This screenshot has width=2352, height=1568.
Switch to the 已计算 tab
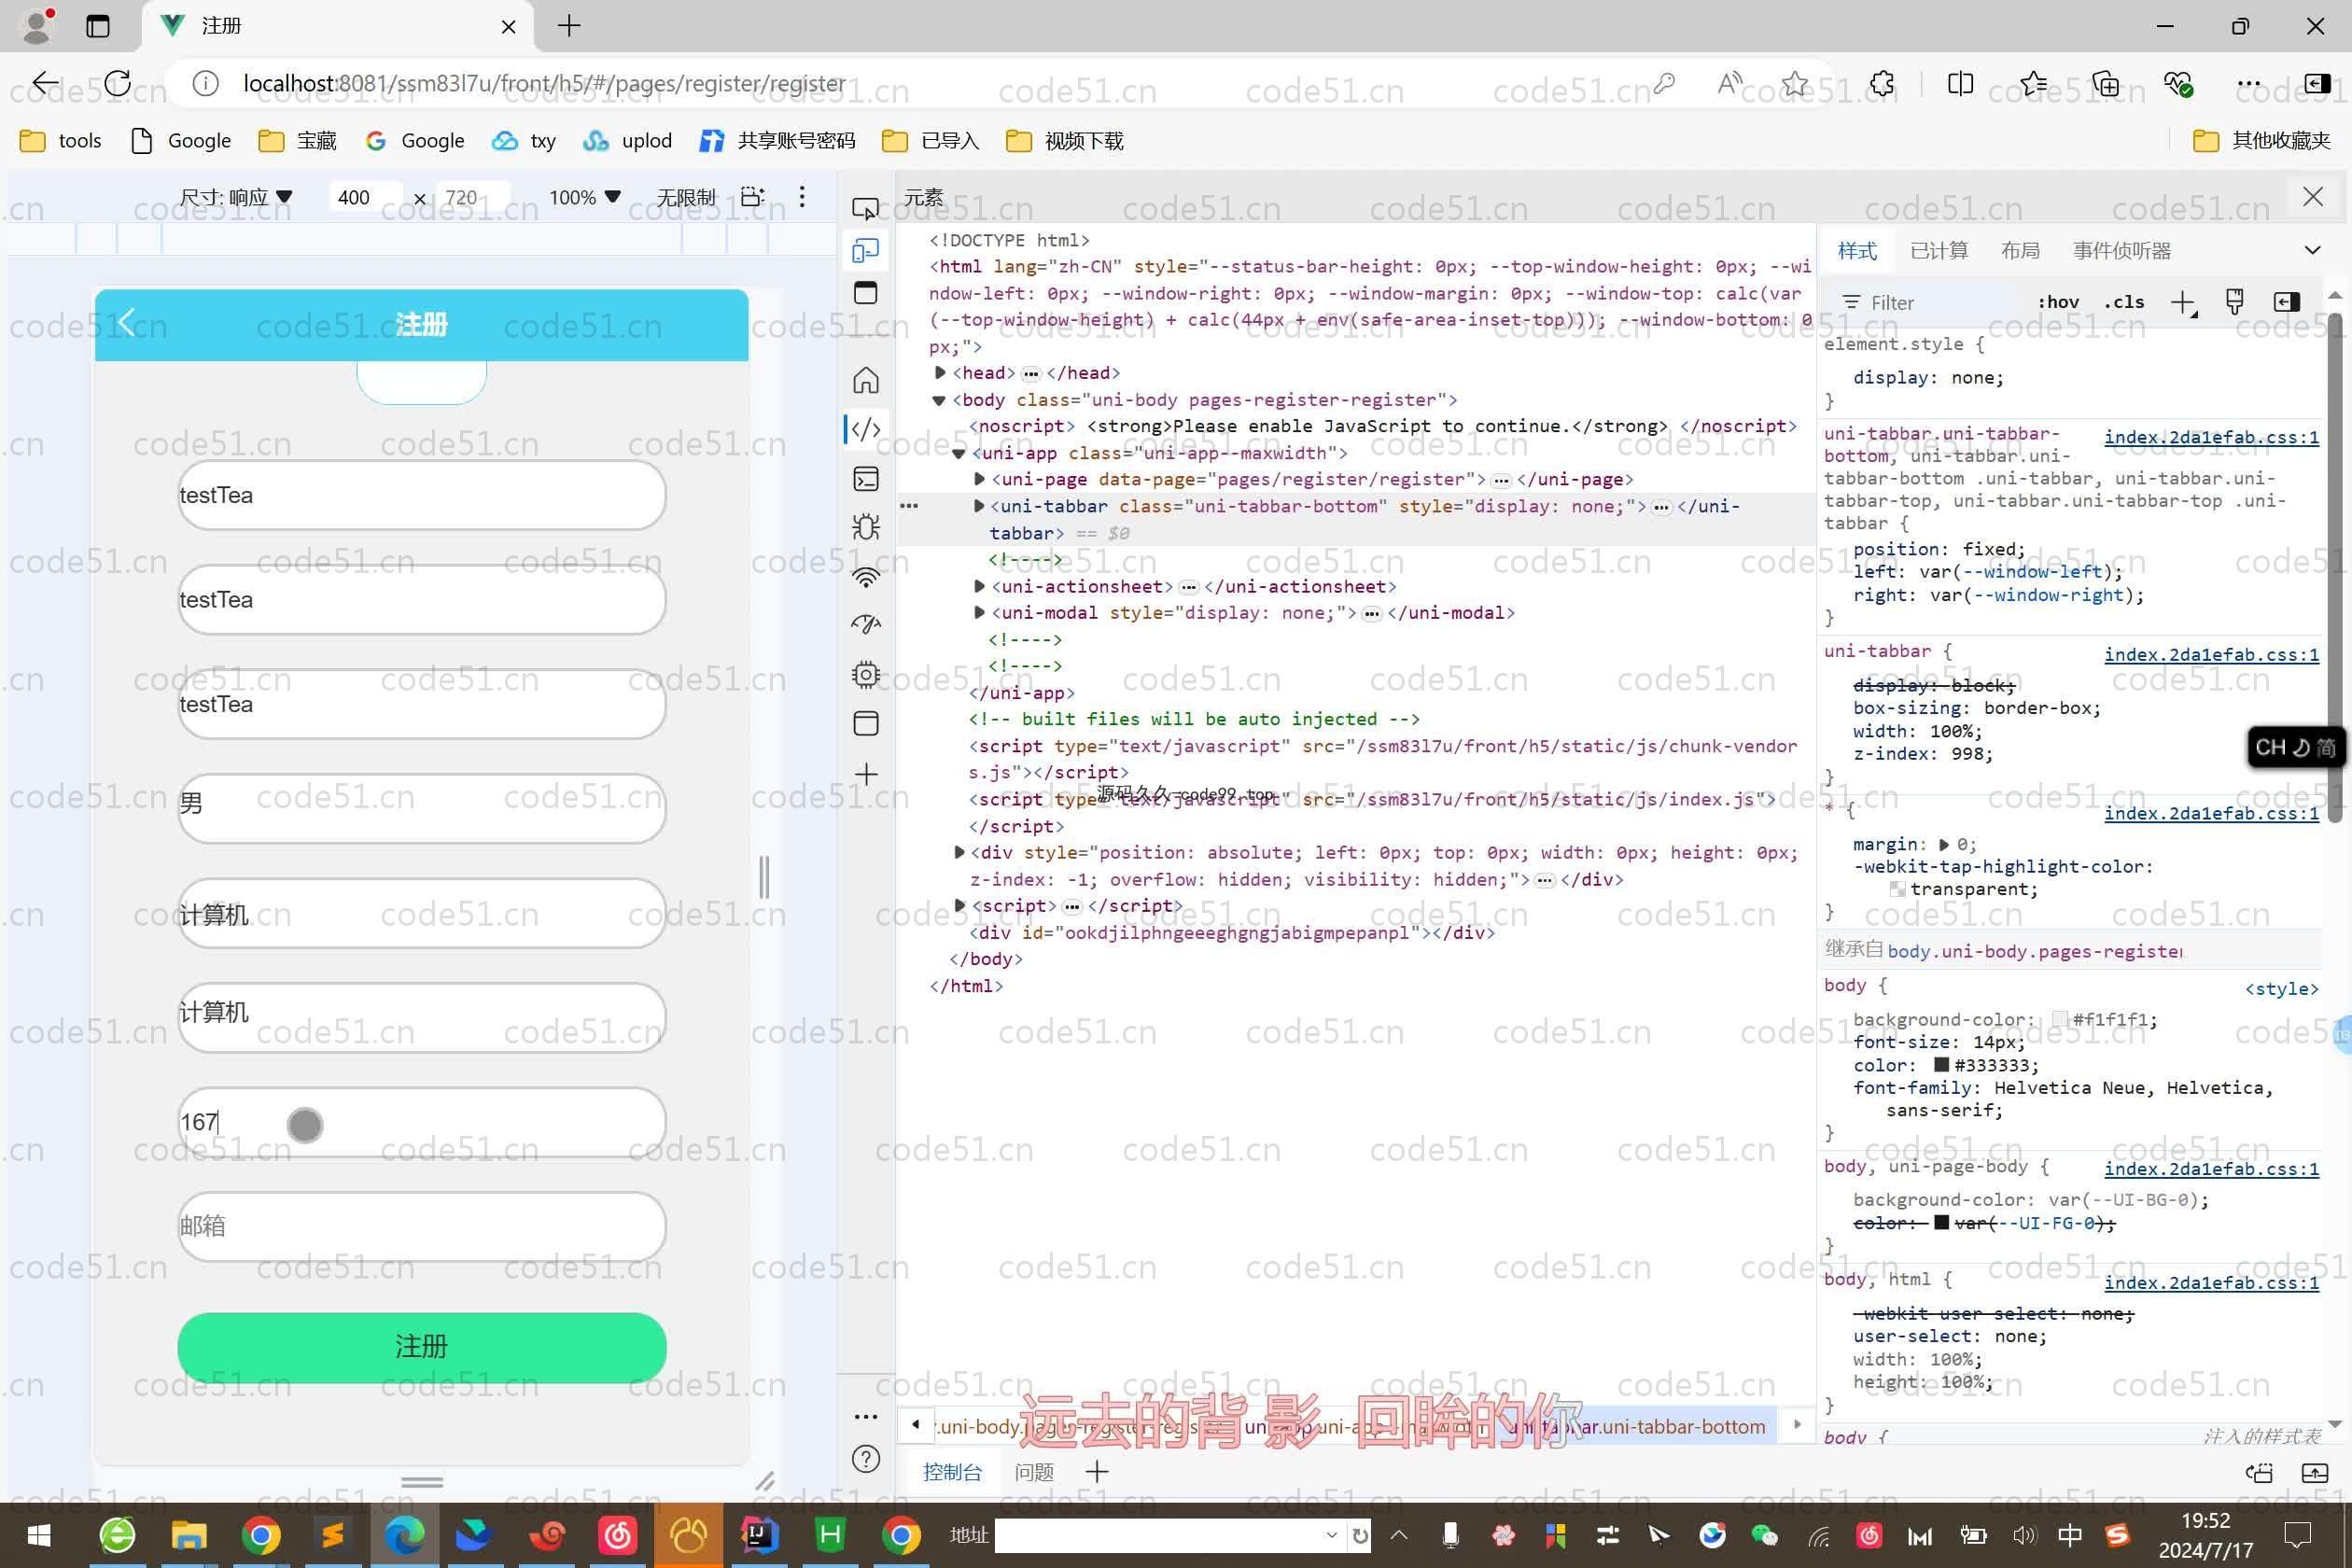[1939, 250]
